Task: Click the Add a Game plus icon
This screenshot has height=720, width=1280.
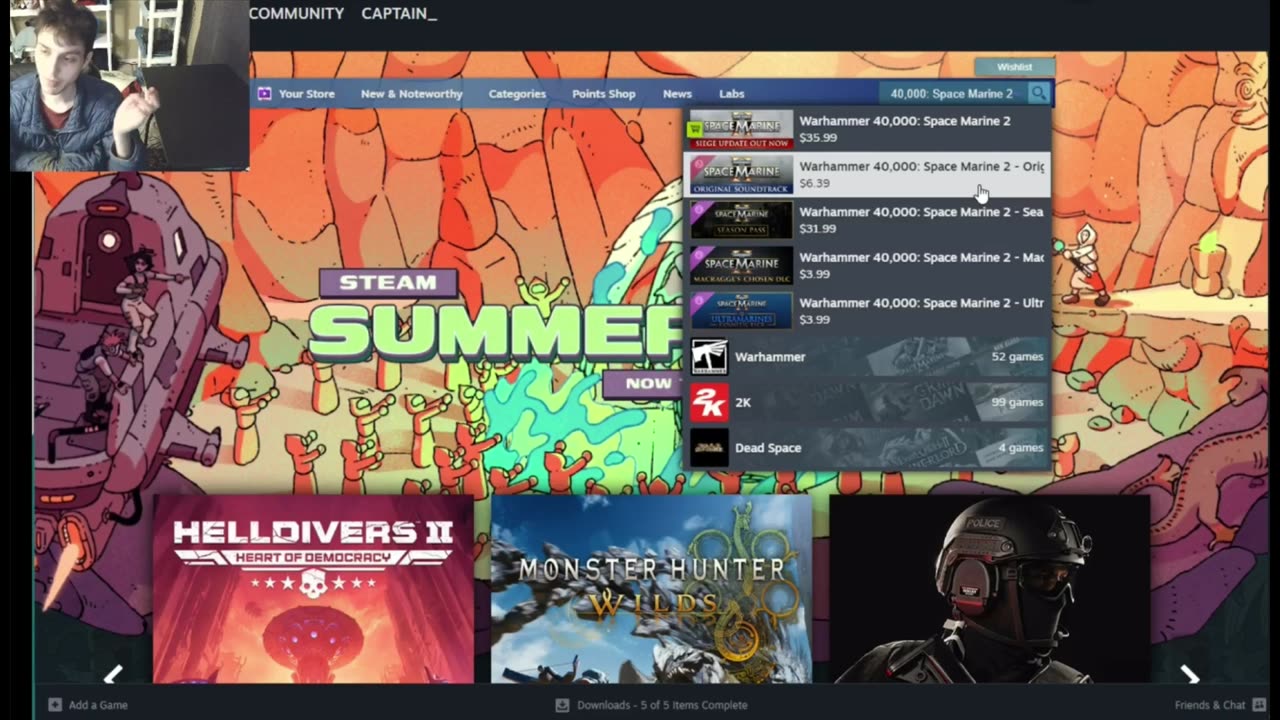Action: [x=55, y=705]
